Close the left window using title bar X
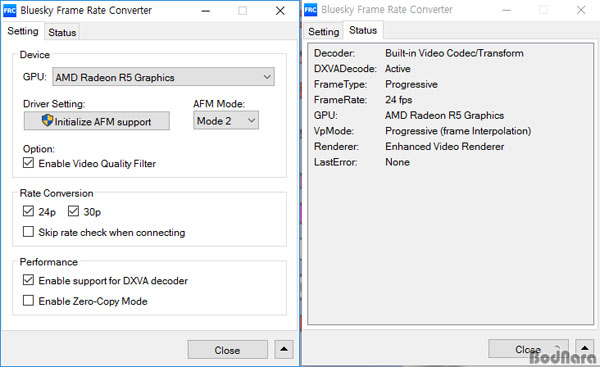Viewport: 600px width, 367px height. [x=280, y=11]
